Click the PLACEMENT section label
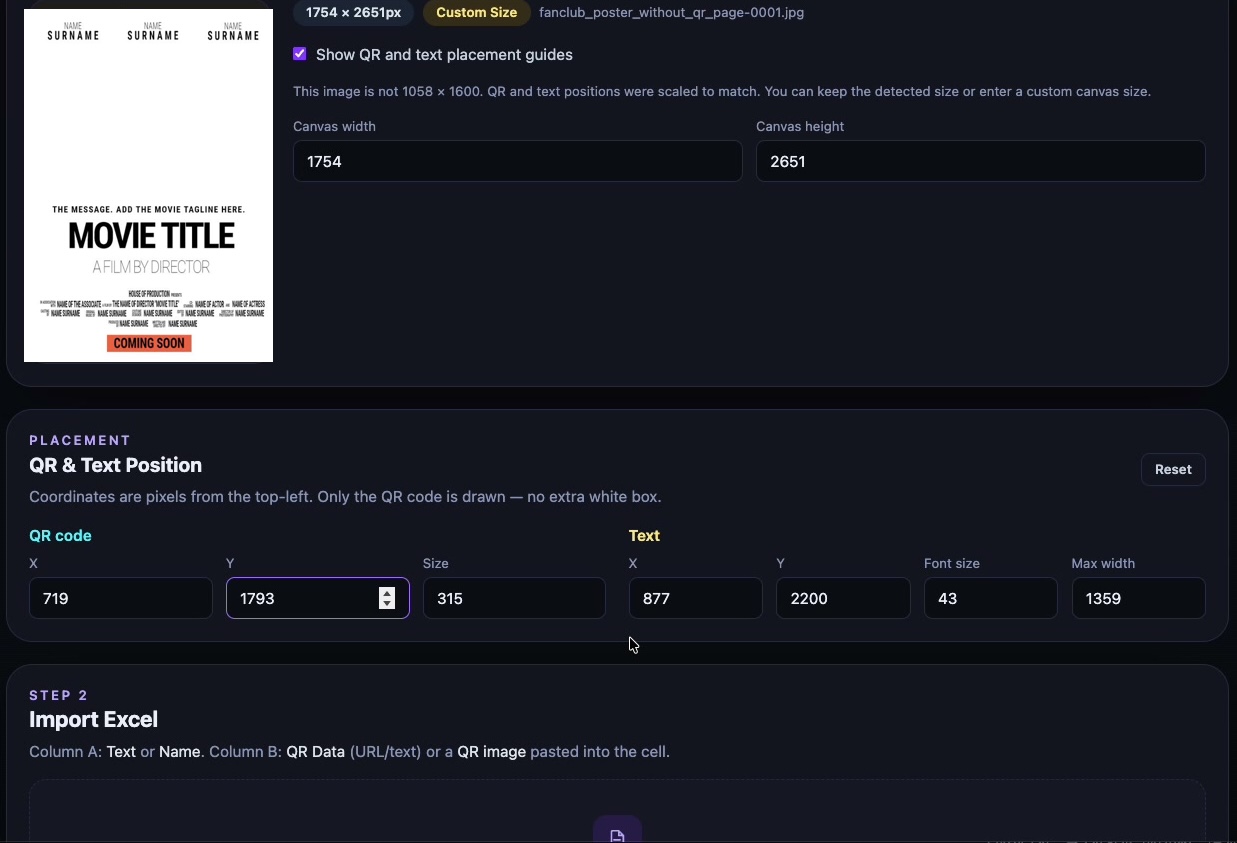The width and height of the screenshot is (1237, 843). coord(80,440)
